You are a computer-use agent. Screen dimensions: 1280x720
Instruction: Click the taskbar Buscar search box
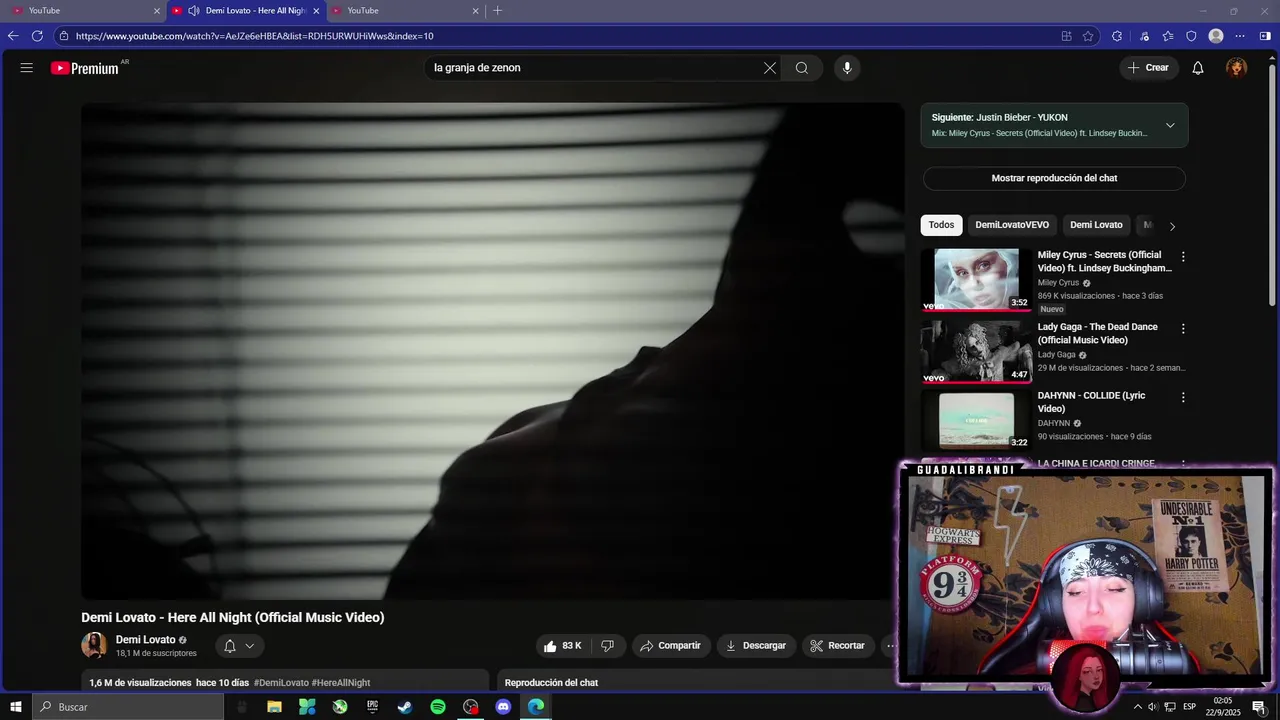coord(128,707)
